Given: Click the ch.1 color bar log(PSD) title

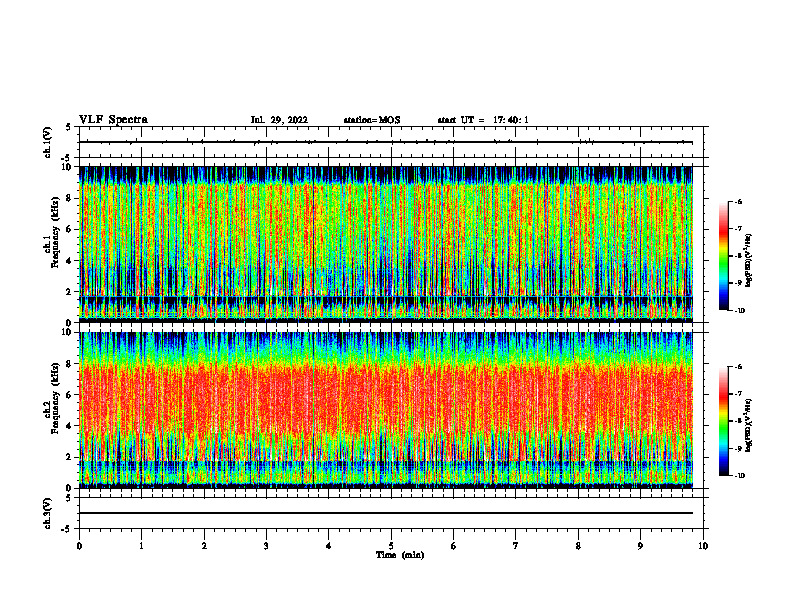Looking at the screenshot, I should [x=749, y=261].
